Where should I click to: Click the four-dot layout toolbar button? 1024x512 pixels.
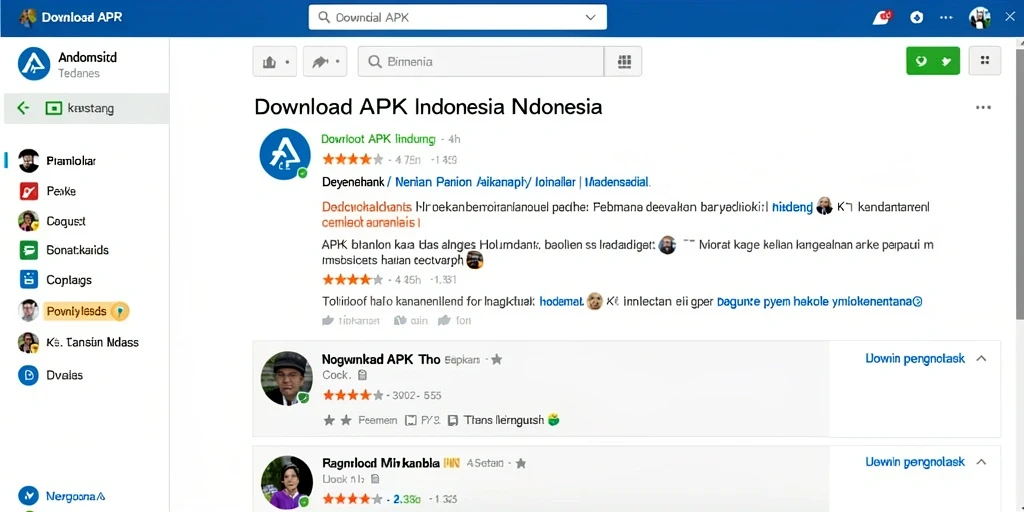985,61
